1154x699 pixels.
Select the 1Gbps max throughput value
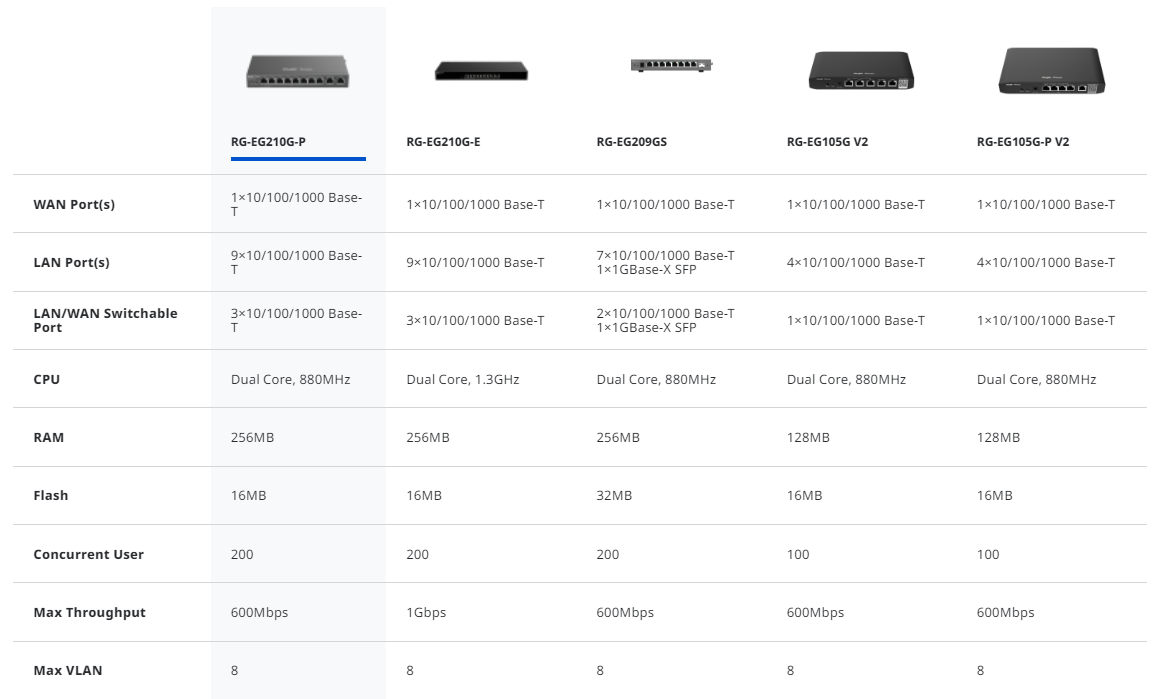click(426, 613)
